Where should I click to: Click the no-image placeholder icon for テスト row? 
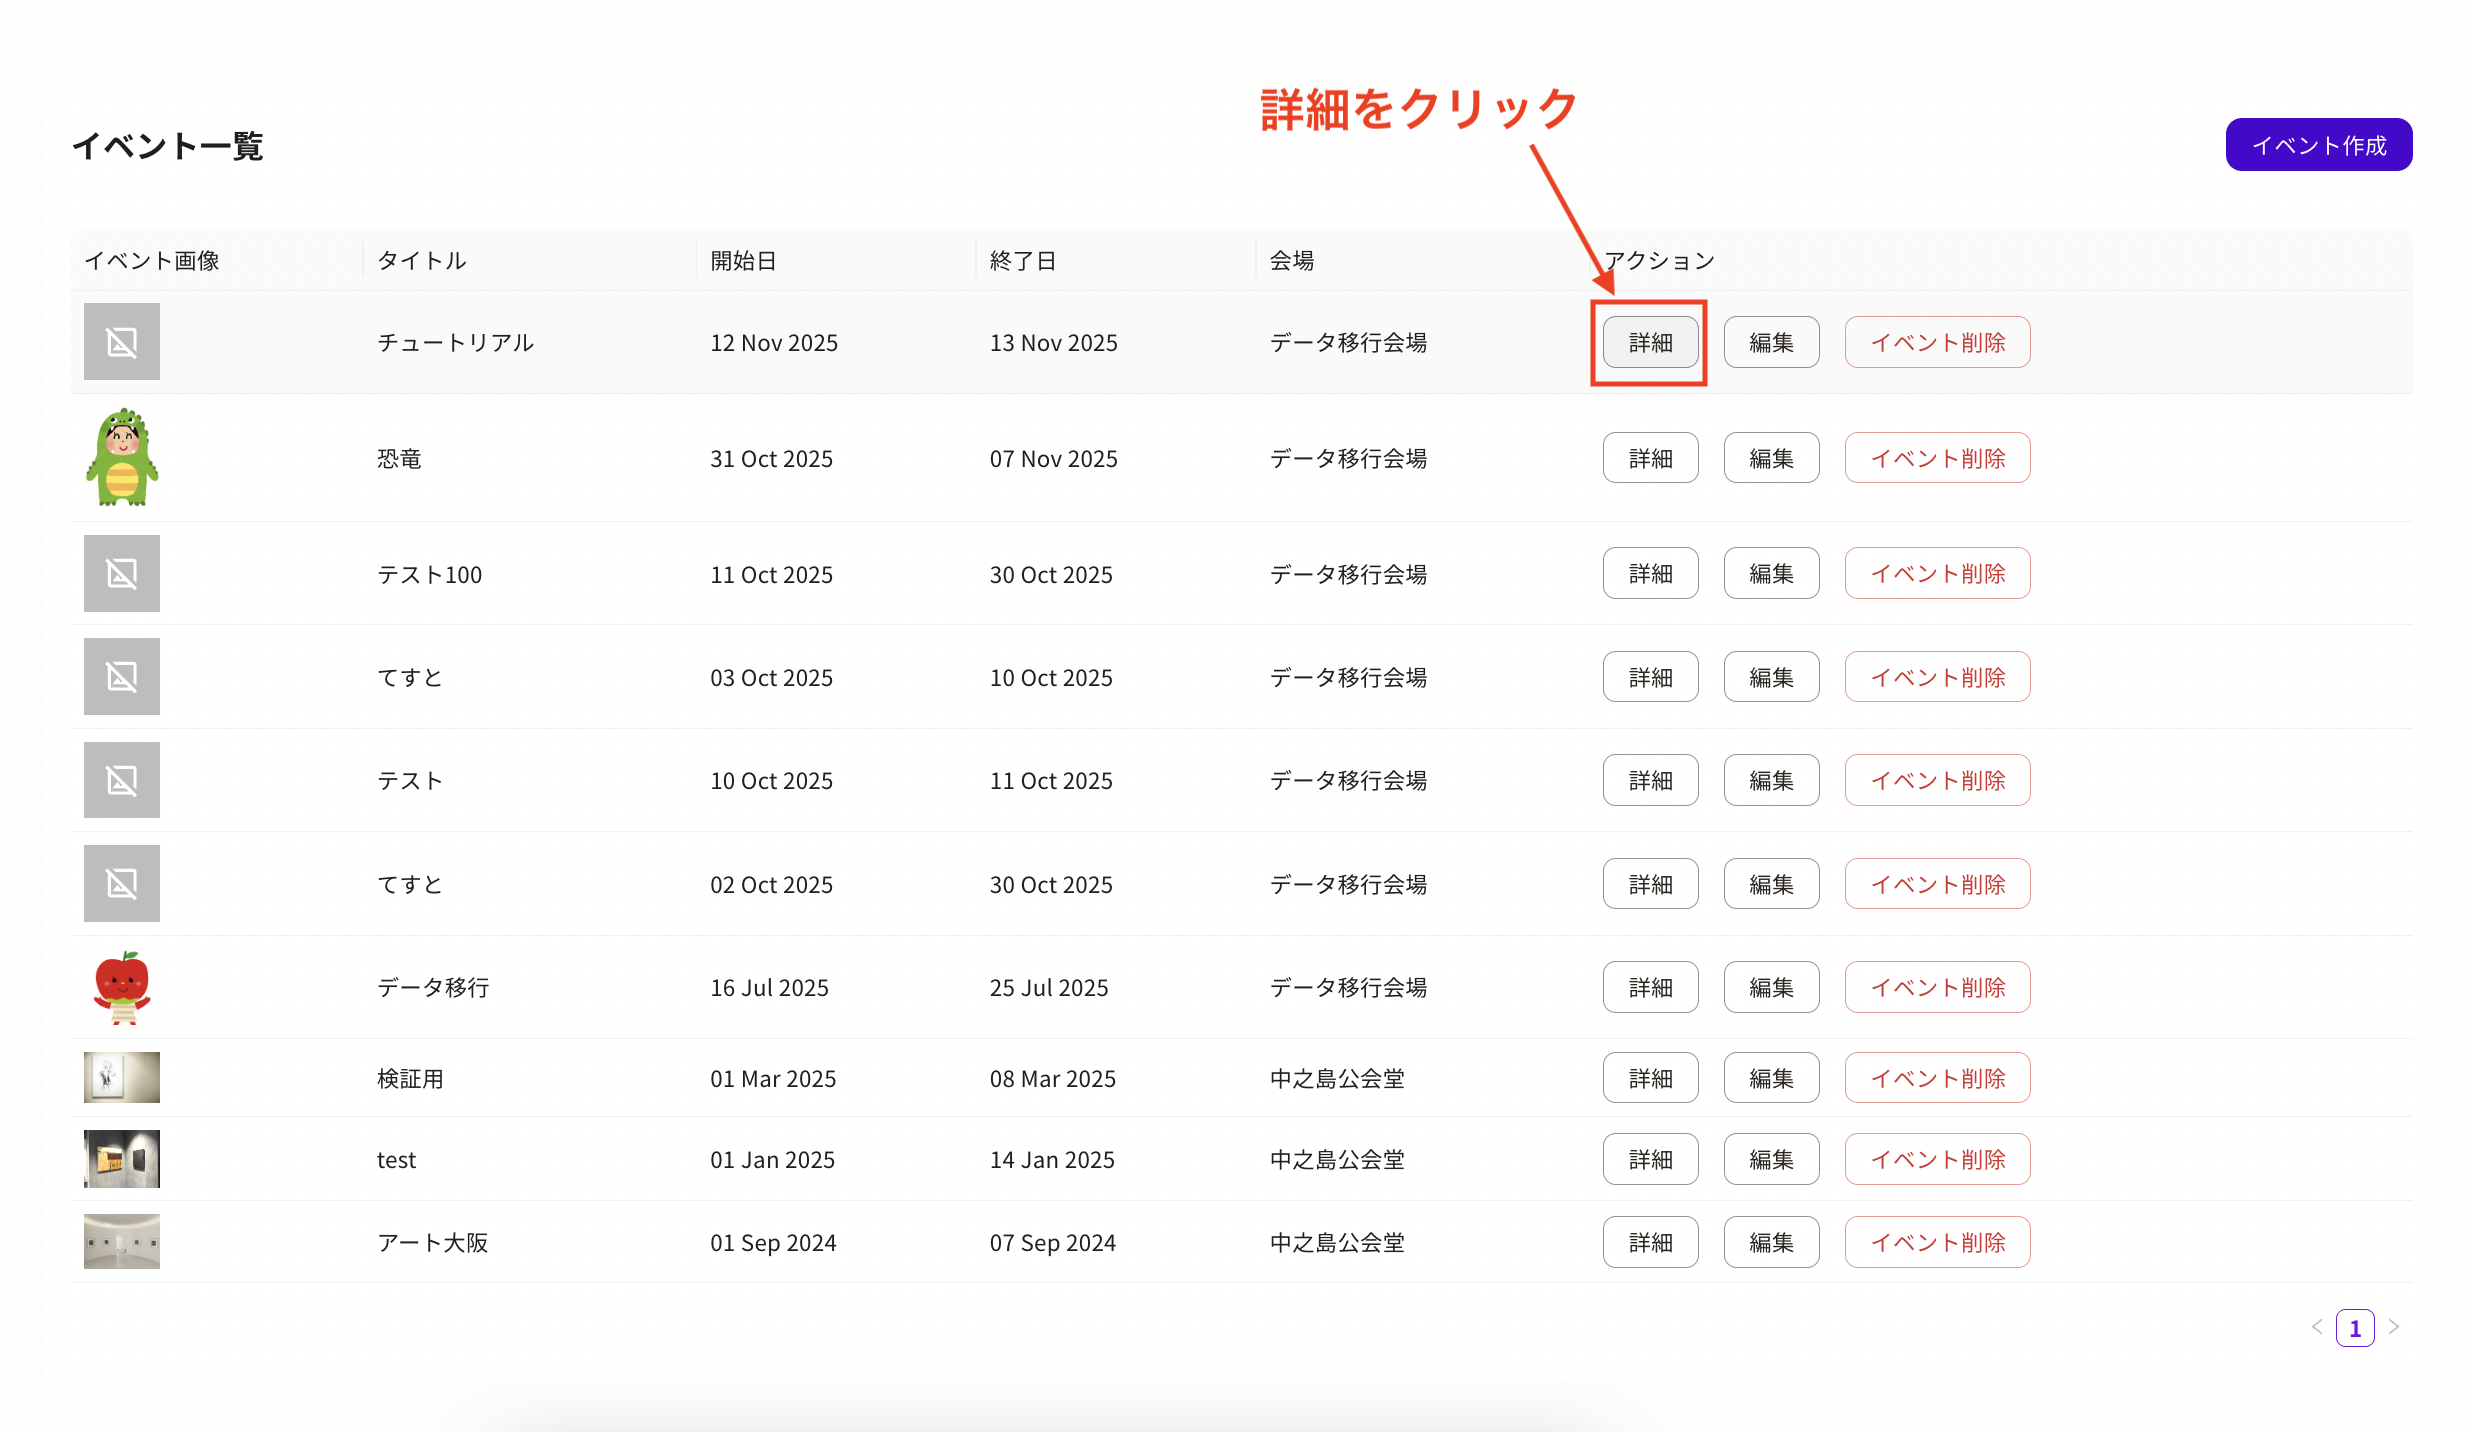pos(121,780)
